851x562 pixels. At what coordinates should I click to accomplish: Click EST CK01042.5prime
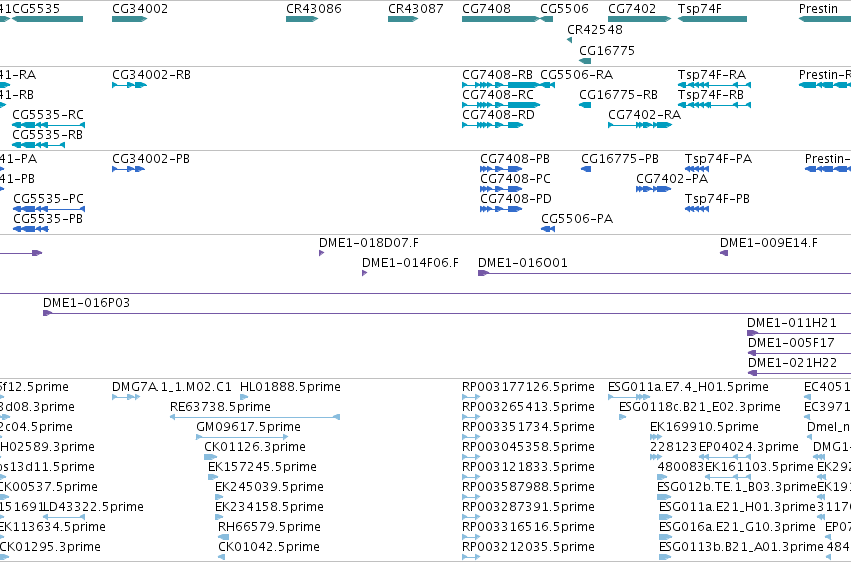tap(223, 558)
